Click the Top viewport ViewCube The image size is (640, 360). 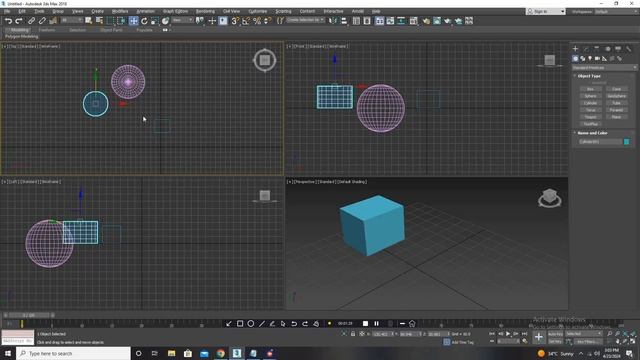[x=265, y=60]
